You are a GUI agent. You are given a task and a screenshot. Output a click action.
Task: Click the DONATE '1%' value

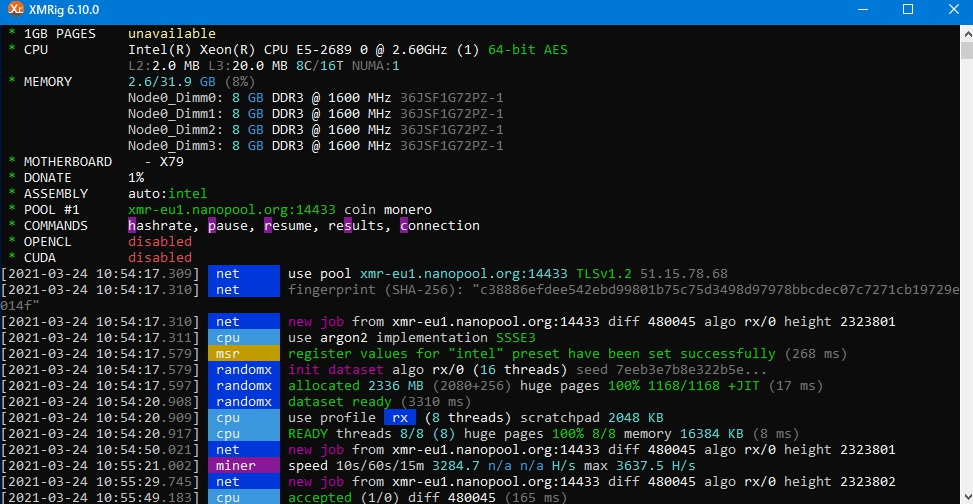[x=136, y=178]
